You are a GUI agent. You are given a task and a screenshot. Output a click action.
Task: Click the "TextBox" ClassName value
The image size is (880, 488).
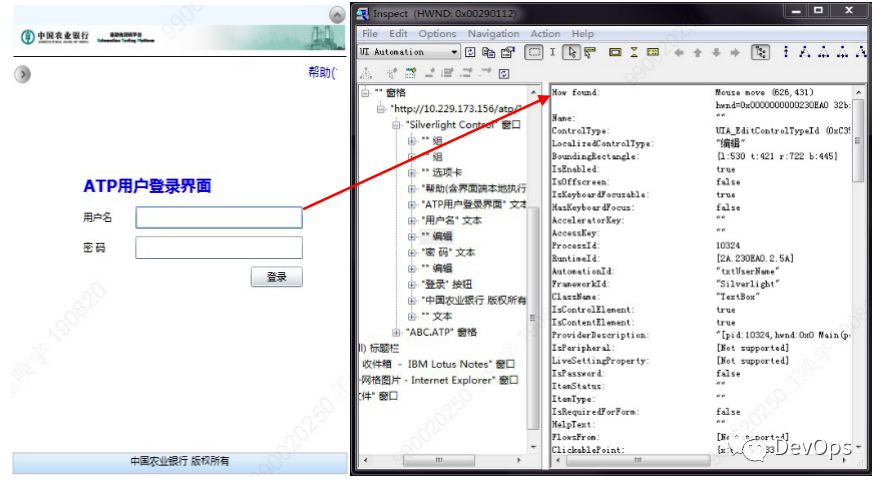pyautogui.click(x=738, y=297)
